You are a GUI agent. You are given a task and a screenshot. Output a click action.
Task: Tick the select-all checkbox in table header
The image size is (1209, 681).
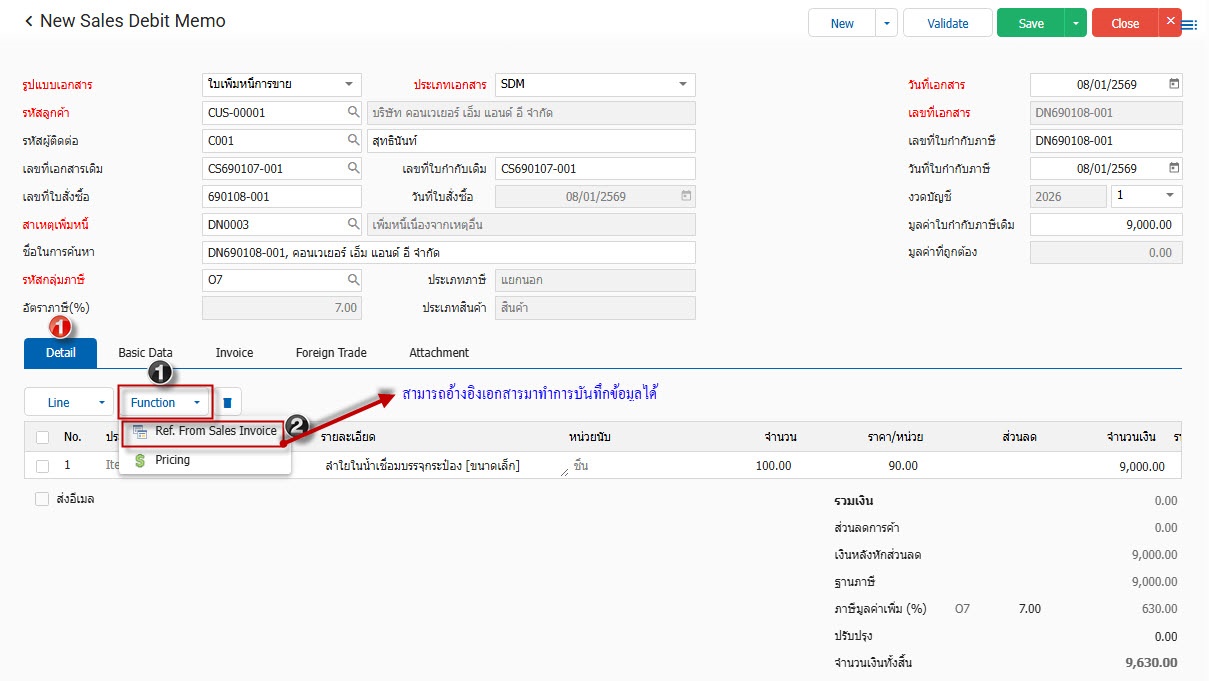click(42, 437)
